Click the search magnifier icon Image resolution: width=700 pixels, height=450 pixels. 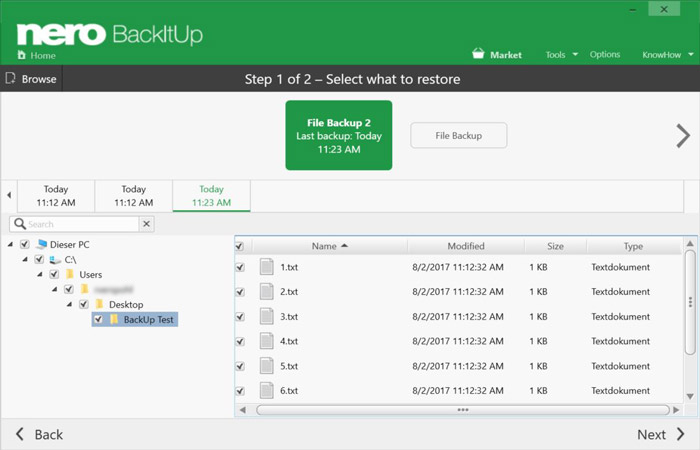click(20, 223)
